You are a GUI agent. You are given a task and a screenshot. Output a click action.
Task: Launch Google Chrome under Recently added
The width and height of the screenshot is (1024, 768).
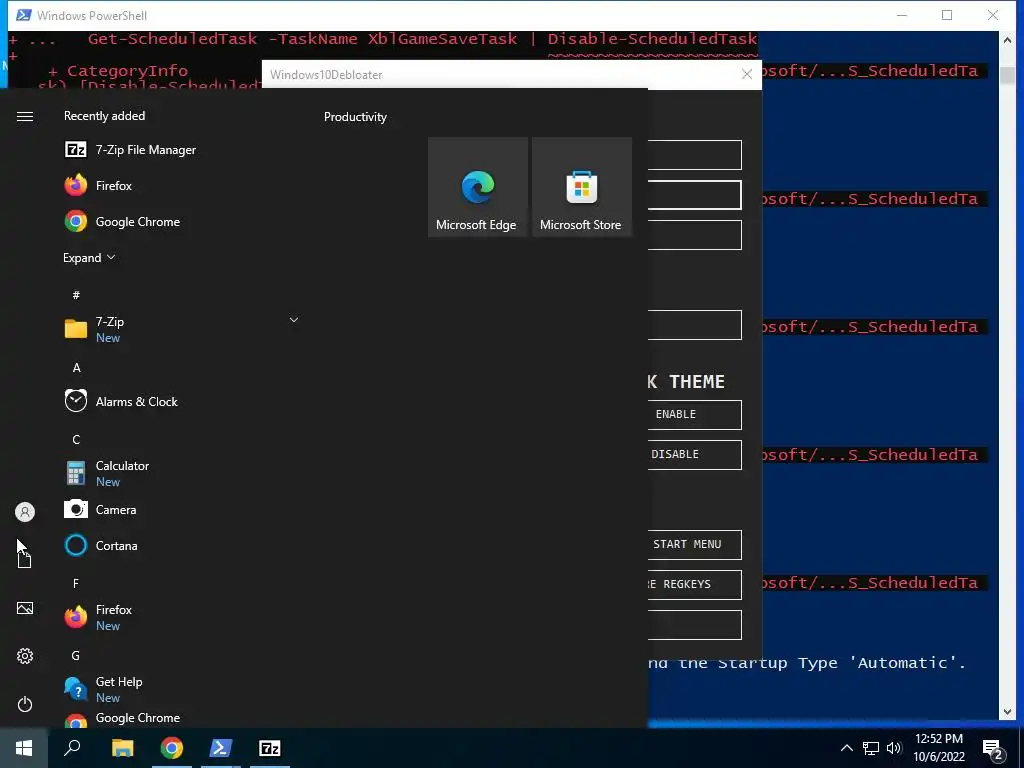122,221
